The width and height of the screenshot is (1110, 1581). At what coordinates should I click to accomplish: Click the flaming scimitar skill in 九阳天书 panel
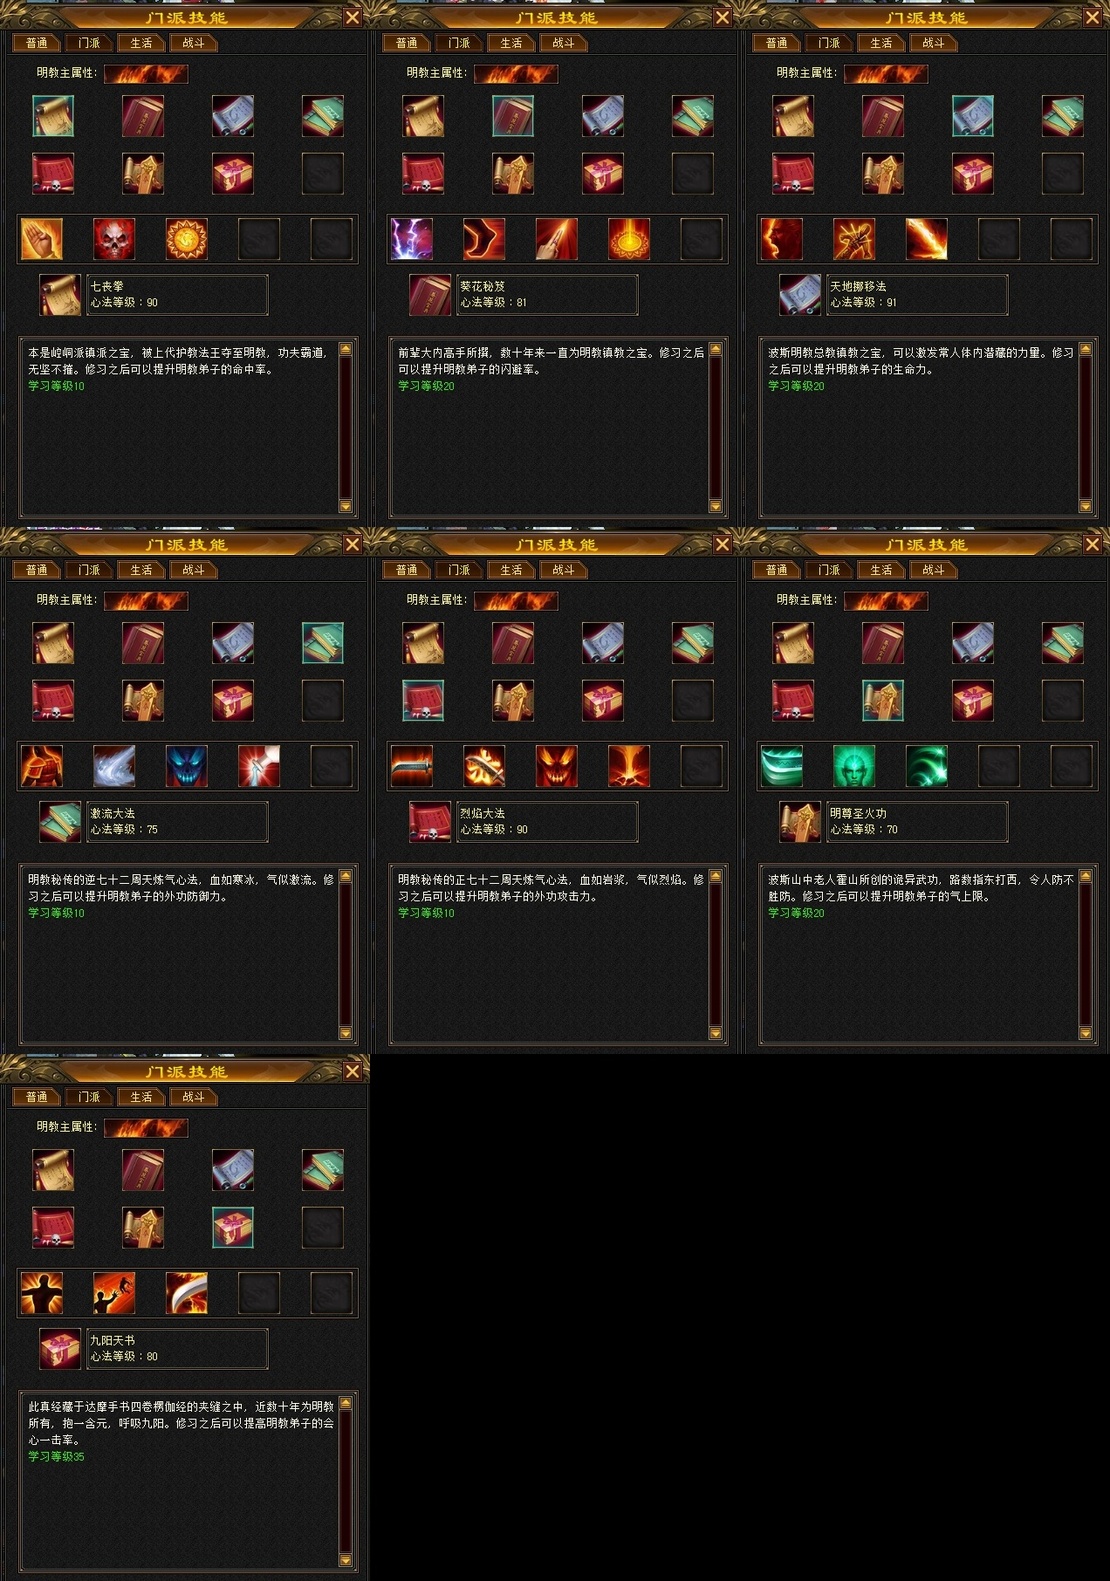pos(187,1293)
